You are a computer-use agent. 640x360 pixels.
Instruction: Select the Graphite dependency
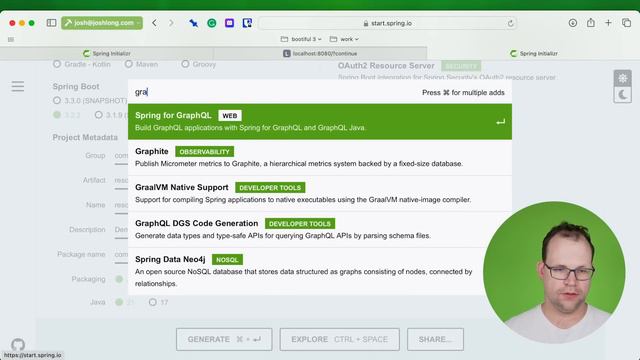(x=320, y=158)
